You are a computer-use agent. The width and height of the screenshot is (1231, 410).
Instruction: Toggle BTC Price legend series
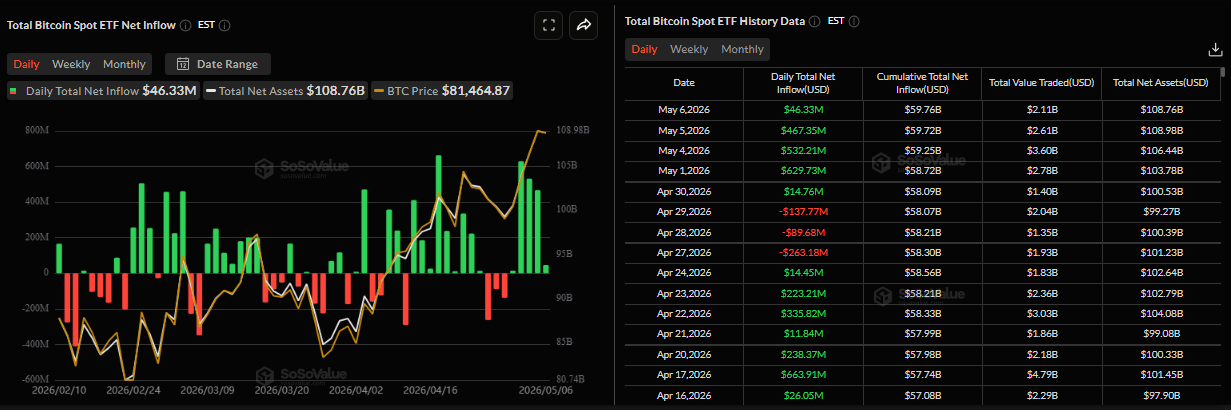click(441, 91)
